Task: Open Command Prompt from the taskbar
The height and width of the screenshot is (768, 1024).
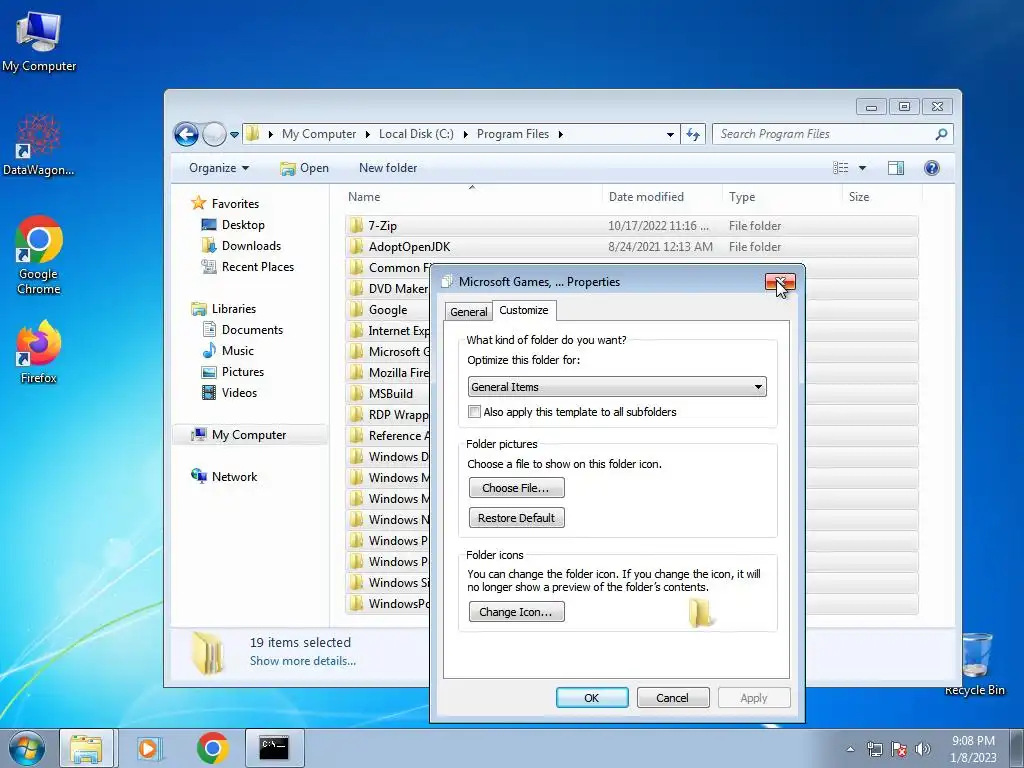Action: (274, 748)
